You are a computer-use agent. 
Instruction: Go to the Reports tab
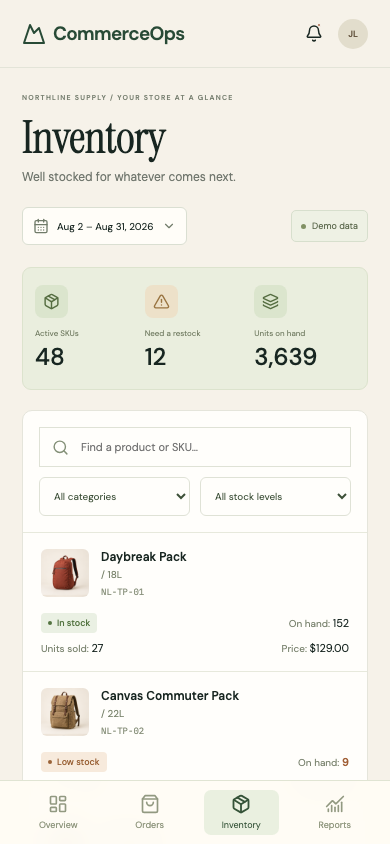(x=335, y=812)
